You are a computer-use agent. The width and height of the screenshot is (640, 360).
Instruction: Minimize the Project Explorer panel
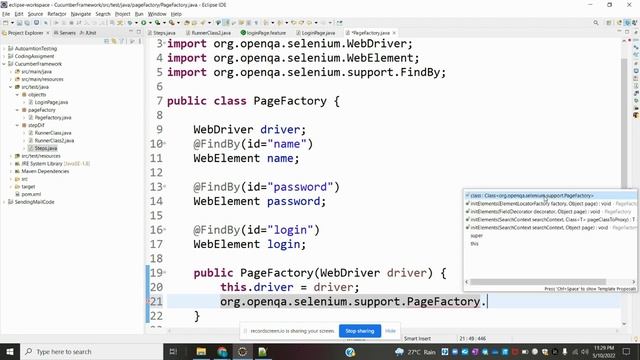[x=131, y=32]
